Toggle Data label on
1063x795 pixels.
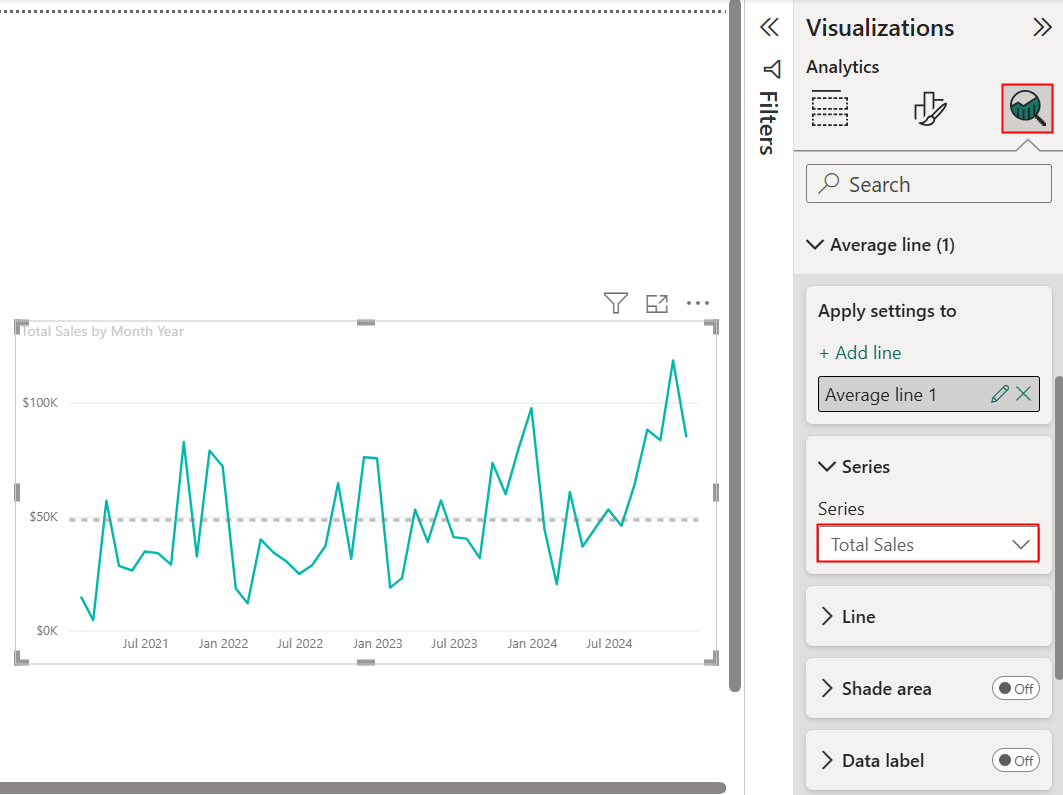(1016, 760)
